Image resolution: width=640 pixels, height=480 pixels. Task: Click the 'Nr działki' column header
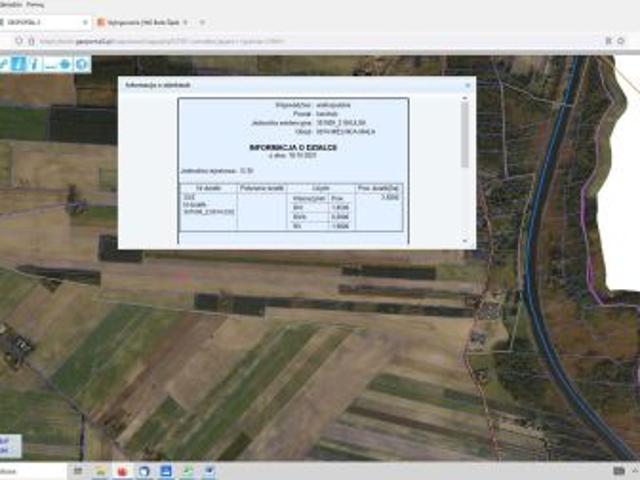tap(209, 189)
